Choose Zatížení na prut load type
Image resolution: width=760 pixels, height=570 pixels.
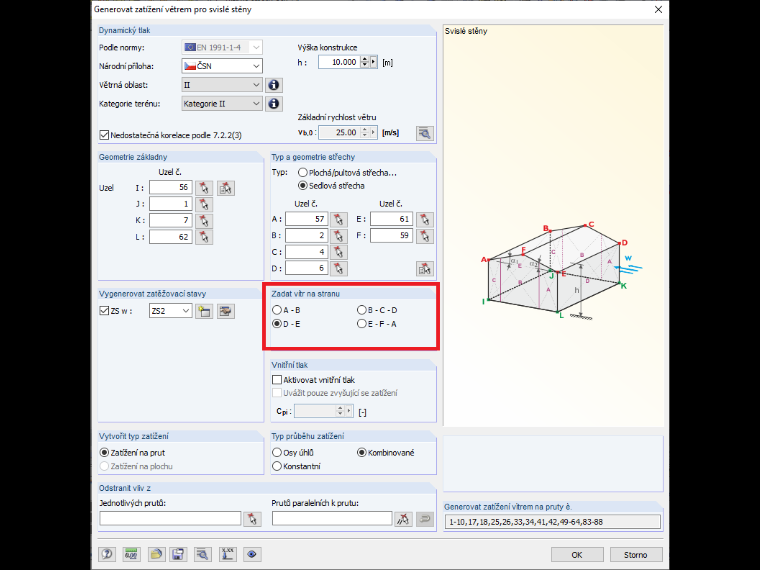(x=104, y=453)
